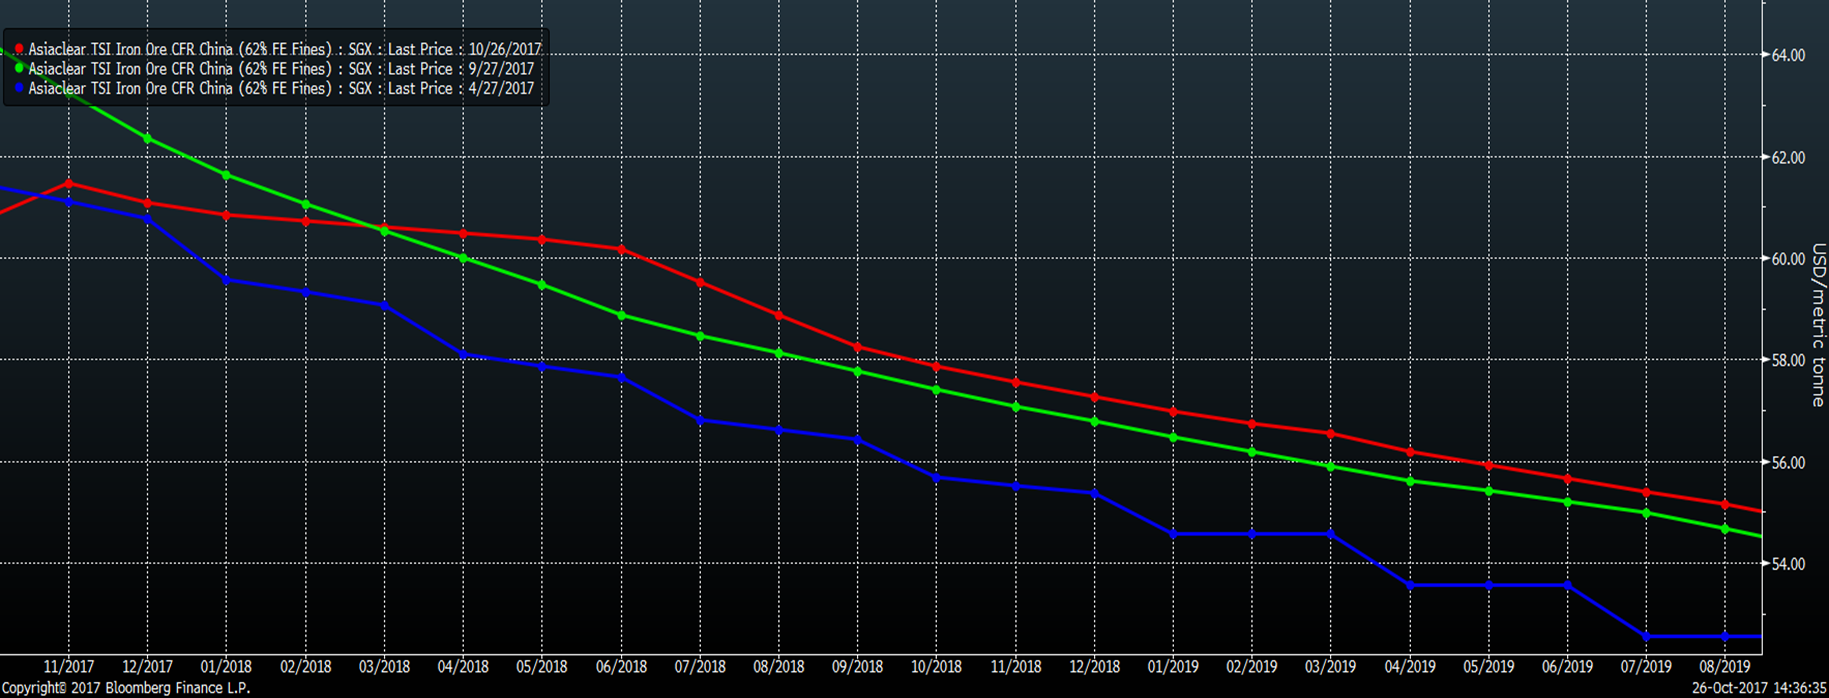Select the 54.00 tick on the price axis
This screenshot has width=1829, height=698.
click(1788, 564)
